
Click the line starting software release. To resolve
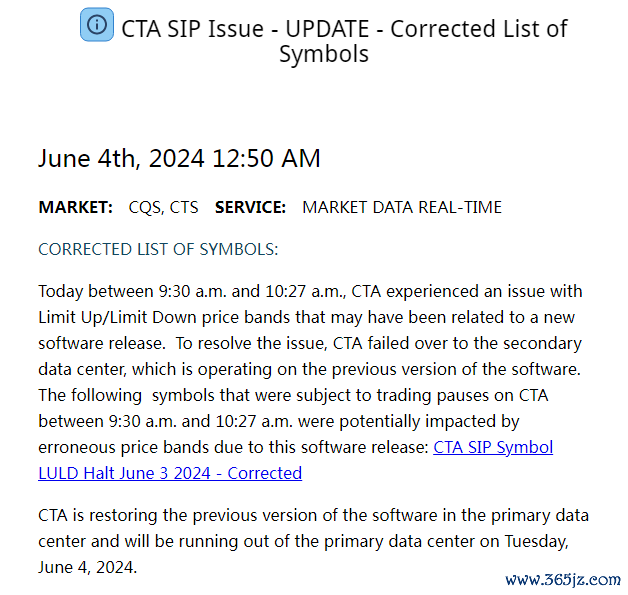pos(310,343)
